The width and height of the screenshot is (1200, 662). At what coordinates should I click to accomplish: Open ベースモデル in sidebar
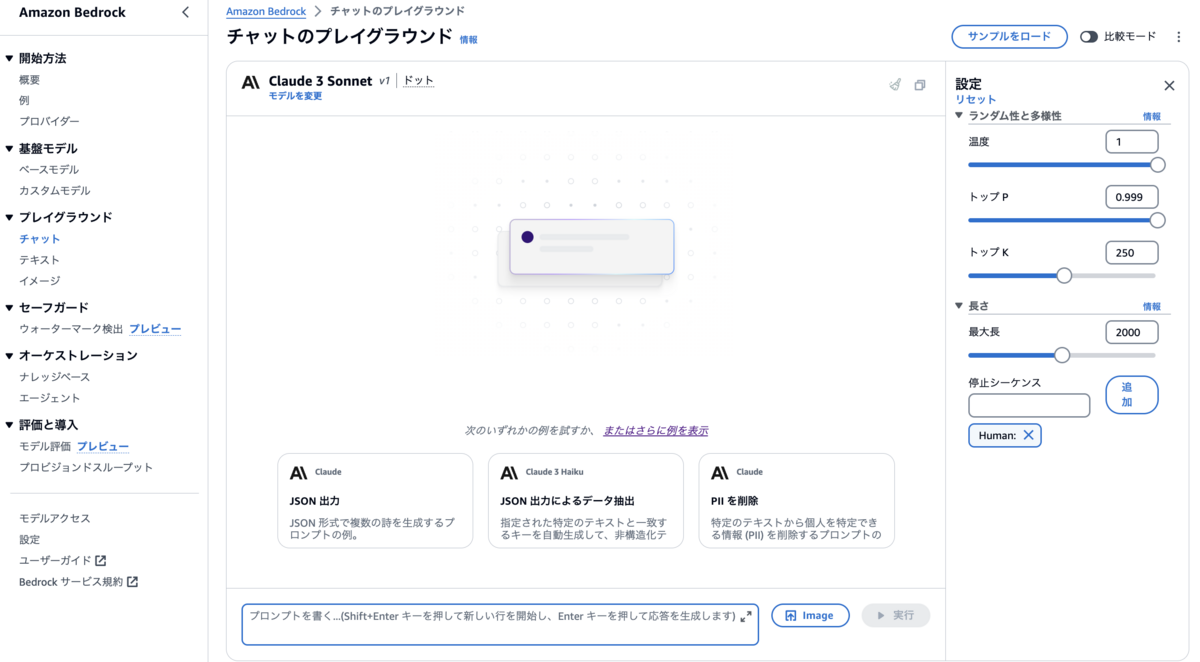tap(49, 170)
